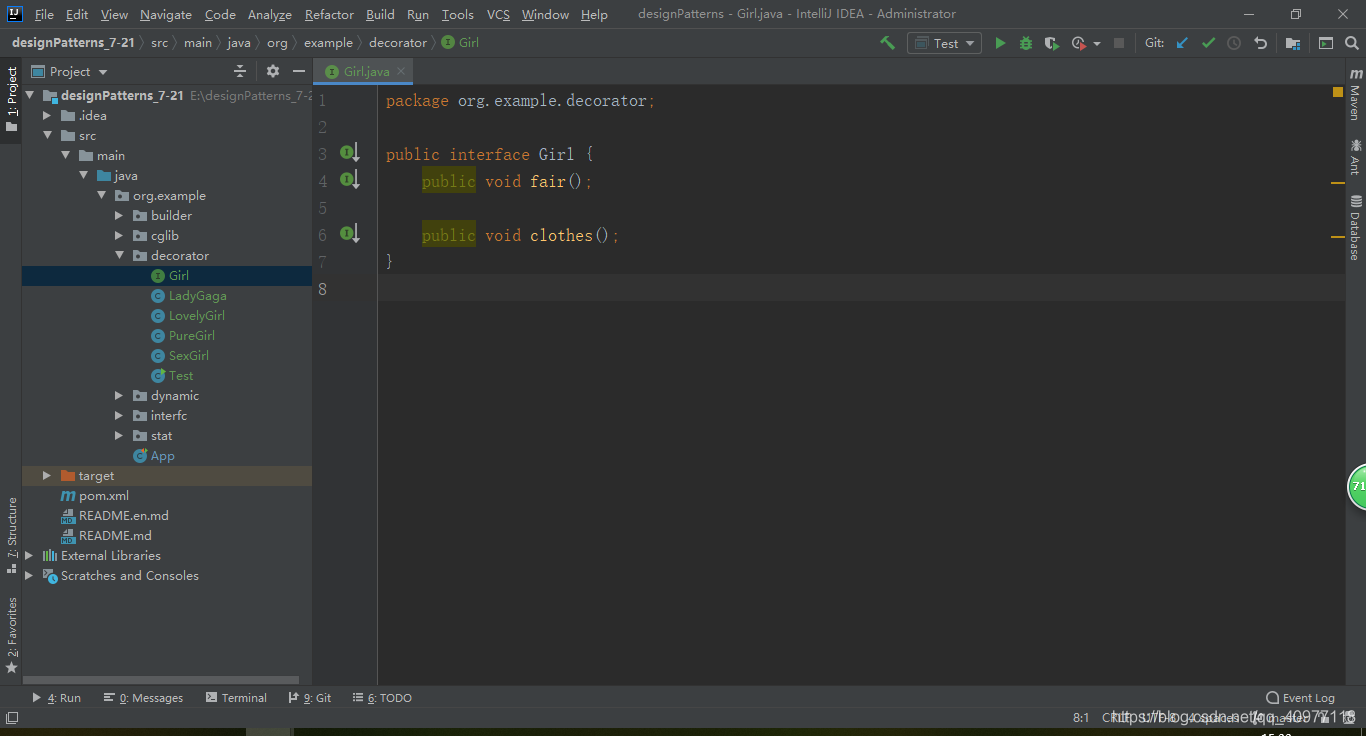Run the Test configuration with green play icon

1000,43
